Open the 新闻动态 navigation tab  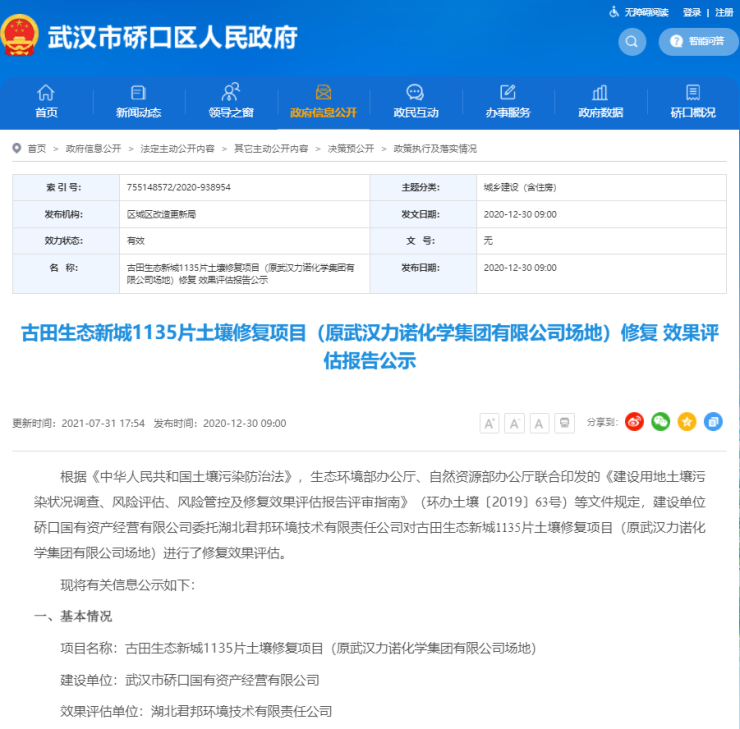(x=138, y=101)
